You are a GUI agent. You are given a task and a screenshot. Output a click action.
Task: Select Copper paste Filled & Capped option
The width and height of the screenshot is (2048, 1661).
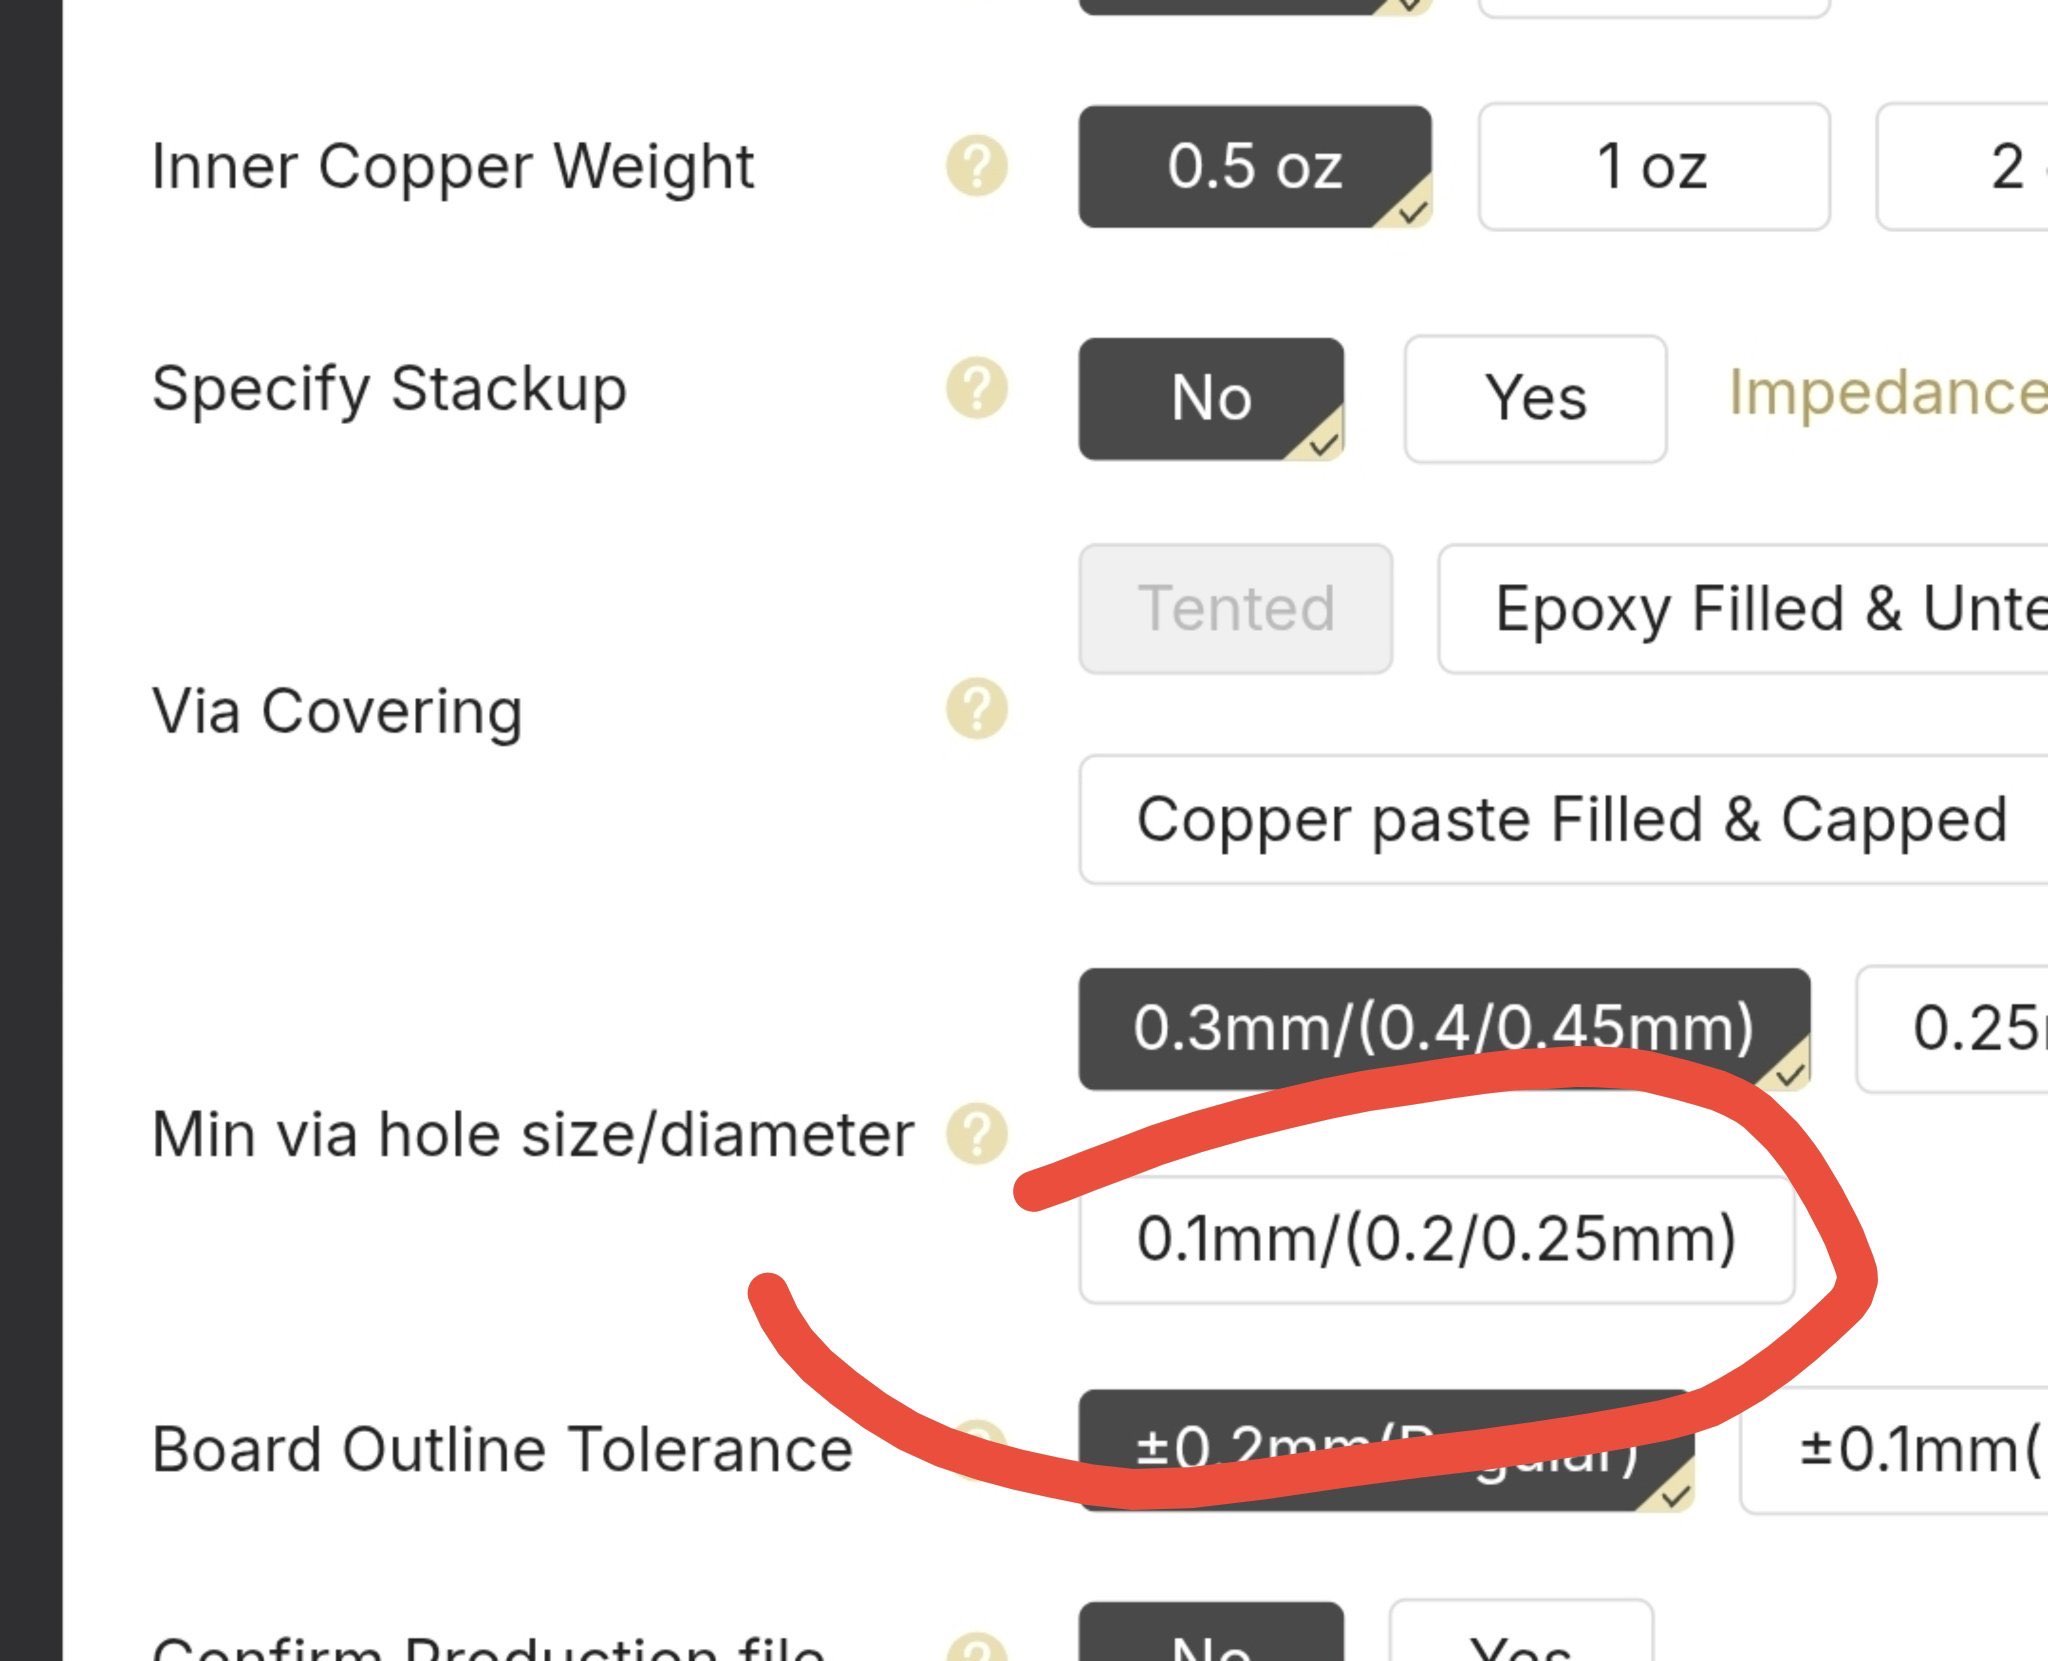[1564, 820]
